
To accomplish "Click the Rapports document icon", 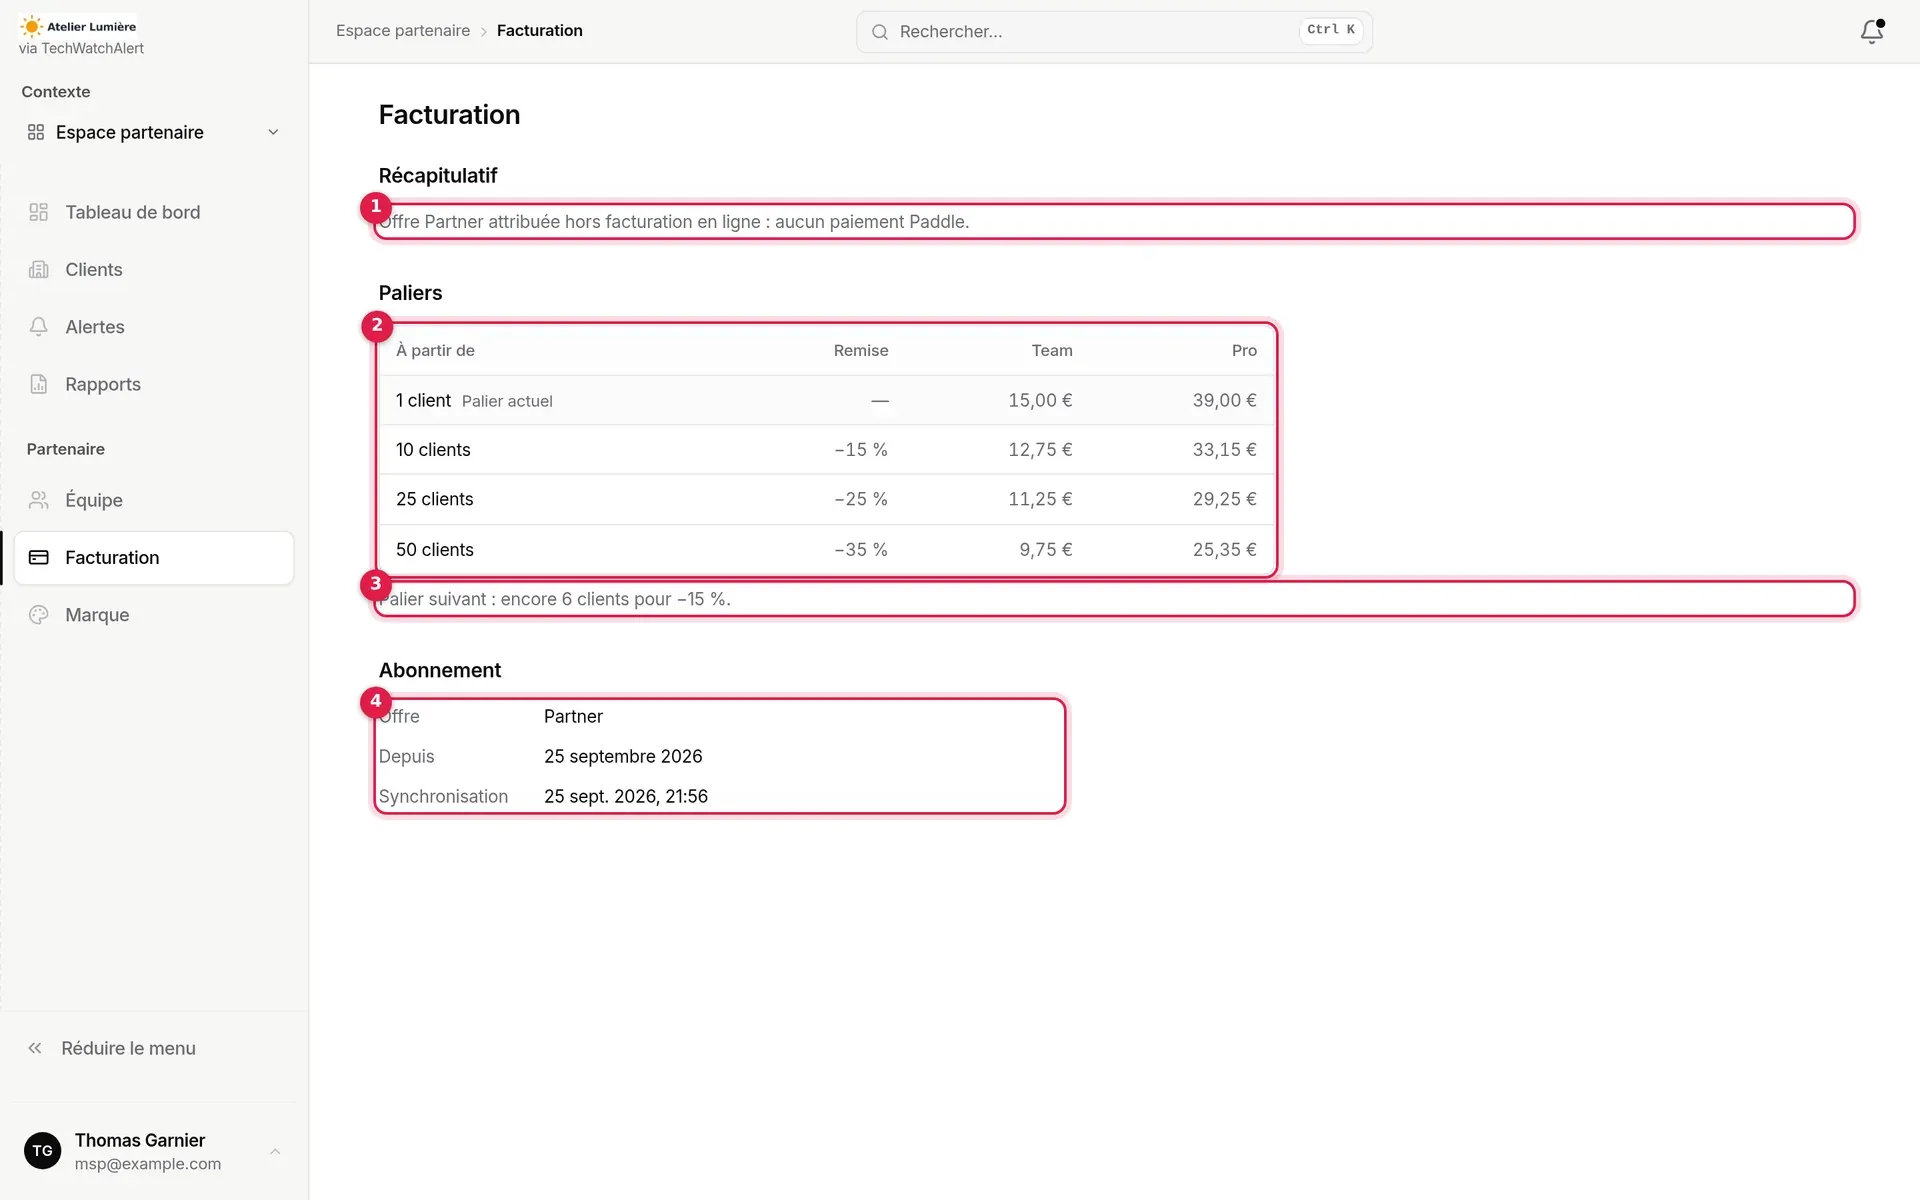I will coord(39,384).
